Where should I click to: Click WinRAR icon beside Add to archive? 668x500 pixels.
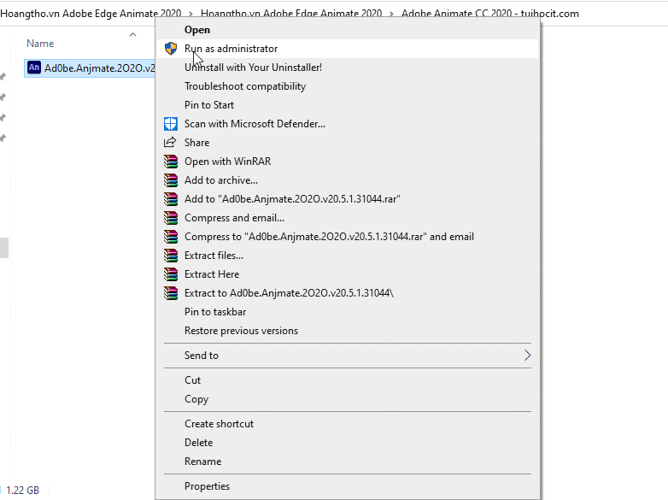(x=171, y=180)
